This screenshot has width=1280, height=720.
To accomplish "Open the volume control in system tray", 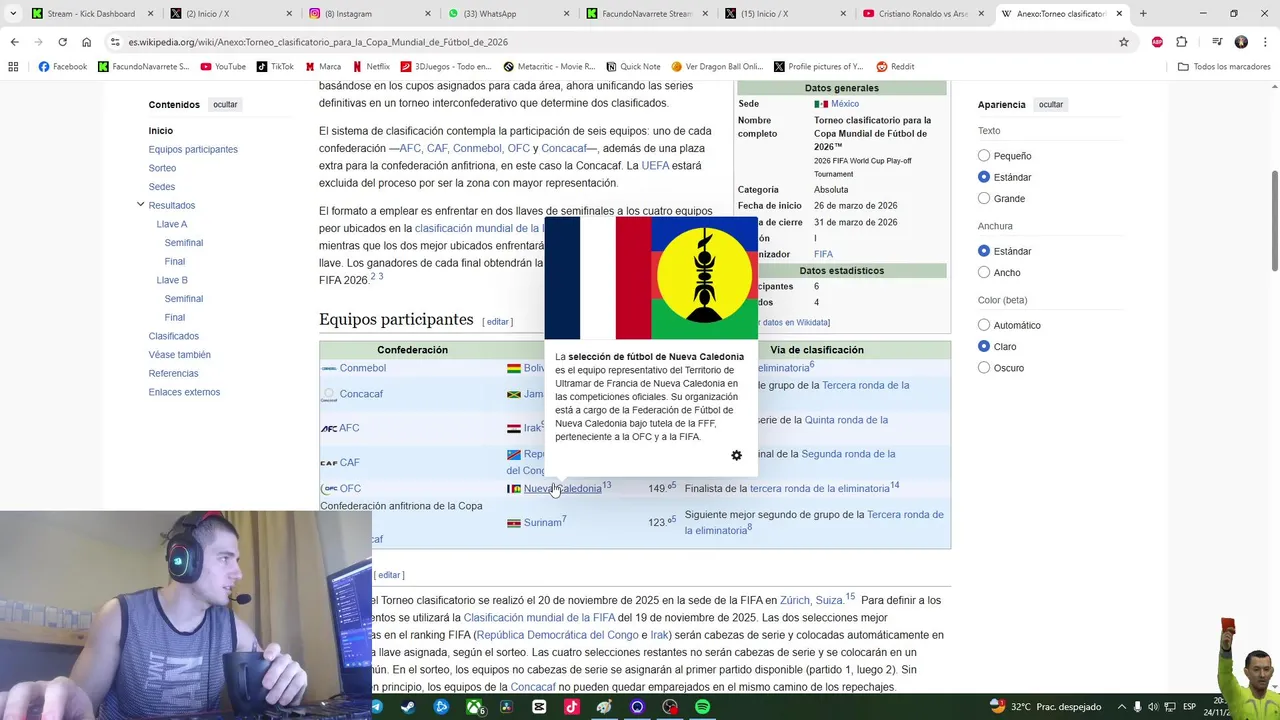I will coord(1152,707).
